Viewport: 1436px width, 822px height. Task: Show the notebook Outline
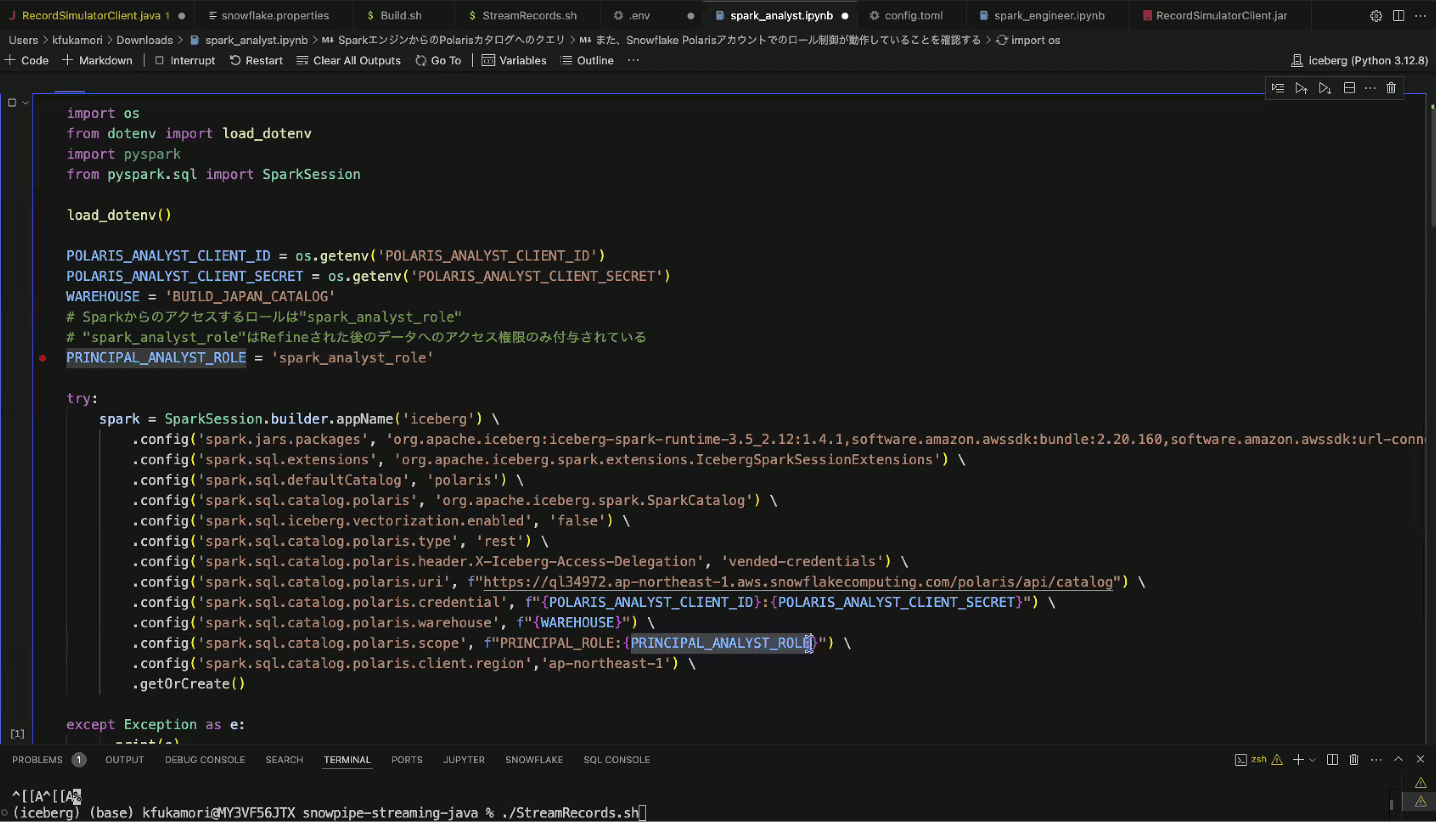(x=587, y=60)
